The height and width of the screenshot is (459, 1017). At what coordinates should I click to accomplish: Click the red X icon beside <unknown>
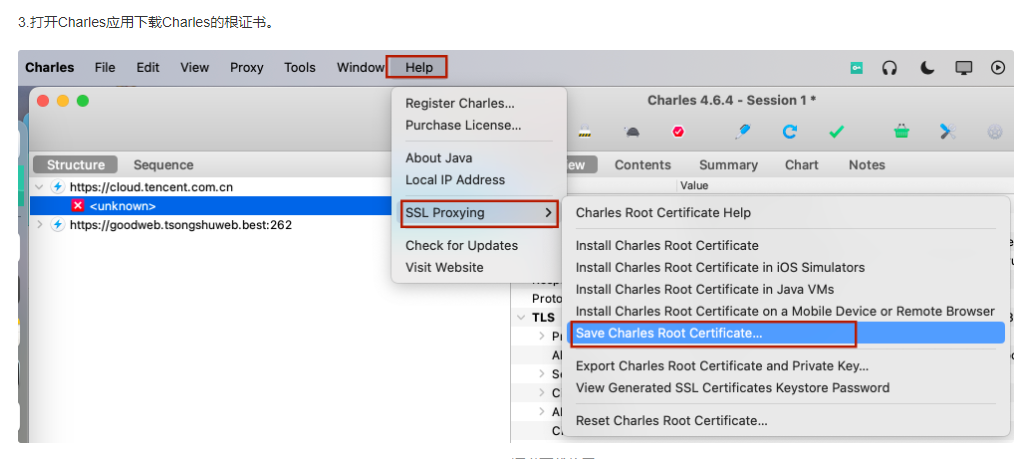pyautogui.click(x=78, y=206)
